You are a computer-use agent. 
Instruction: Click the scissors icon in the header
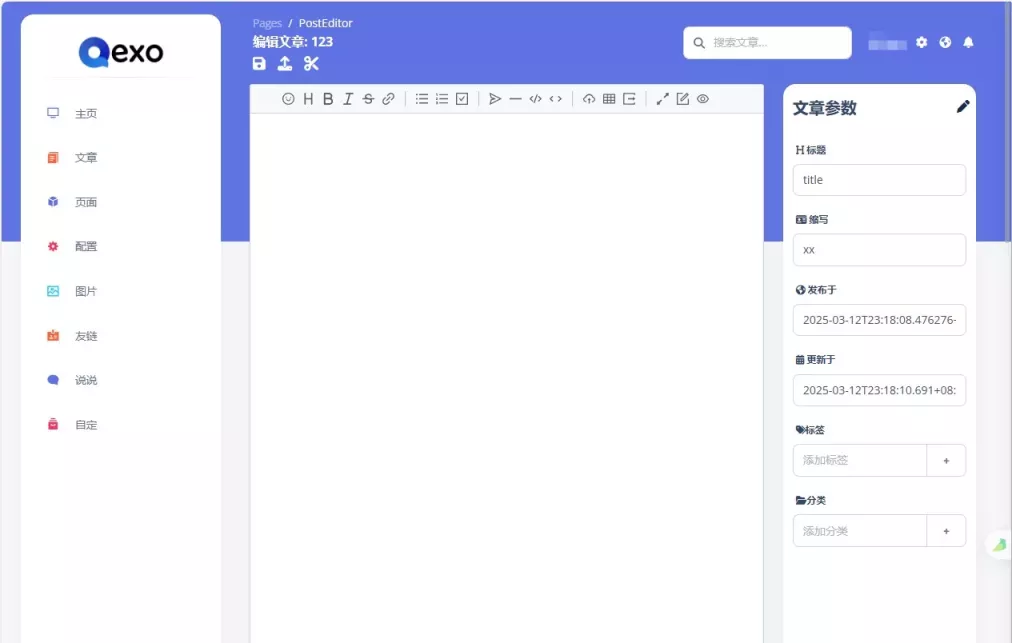pos(311,64)
